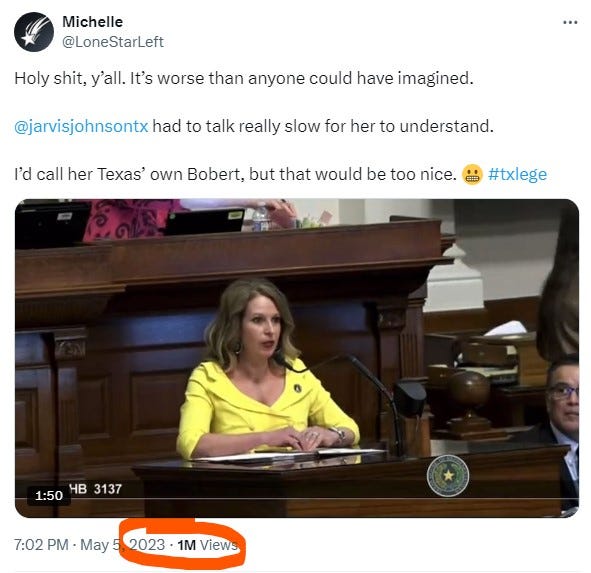Click the 1M Views counter
The width and height of the screenshot is (591, 573).
207,545
